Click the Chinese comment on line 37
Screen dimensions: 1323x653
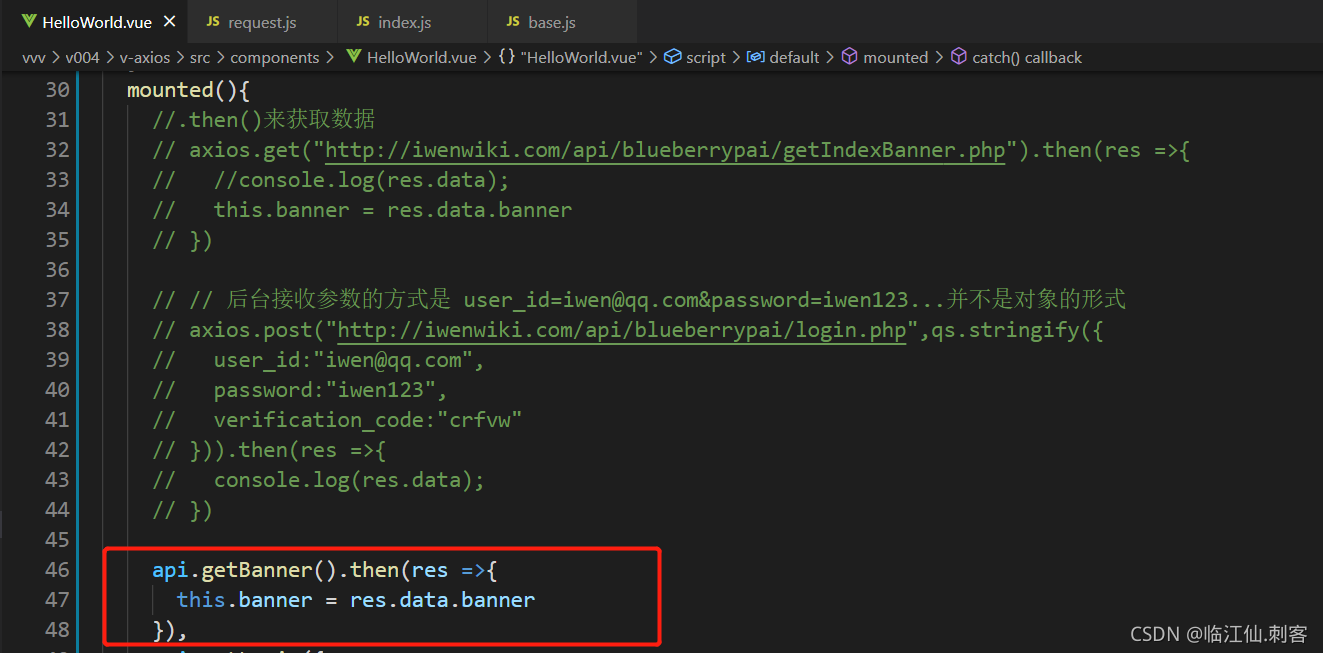pyautogui.click(x=639, y=300)
